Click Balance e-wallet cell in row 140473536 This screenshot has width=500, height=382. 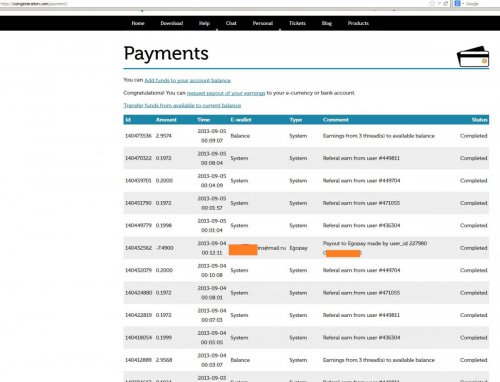point(240,136)
